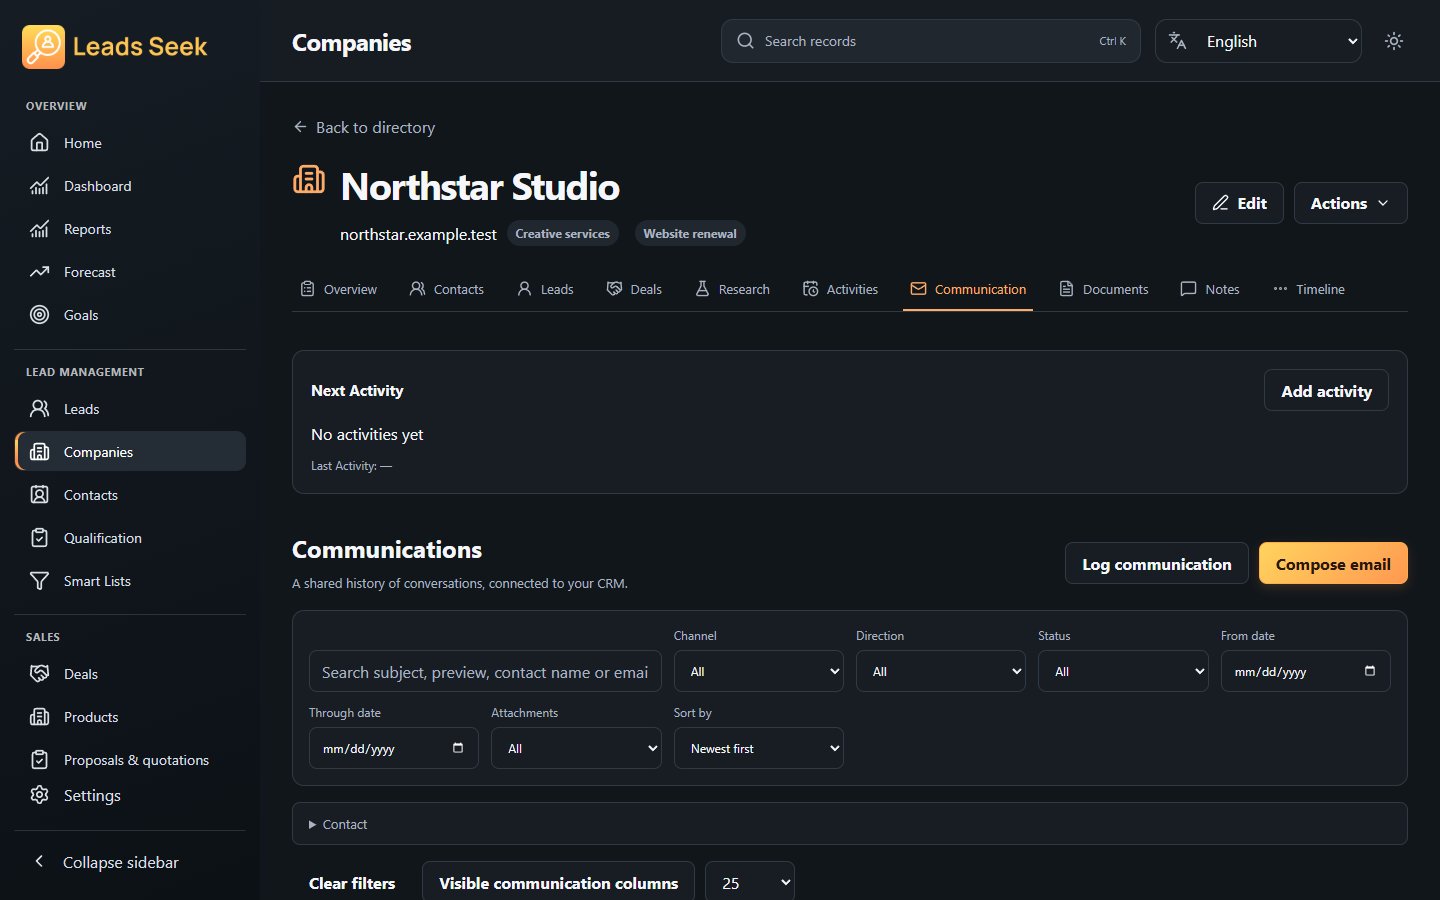This screenshot has height=900, width=1440.
Task: Switch to the Documents tab
Action: [1104, 289]
